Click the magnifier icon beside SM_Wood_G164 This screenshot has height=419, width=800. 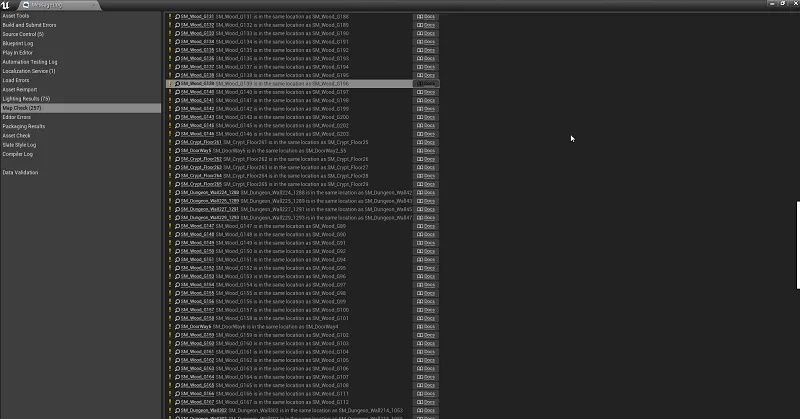click(177, 377)
